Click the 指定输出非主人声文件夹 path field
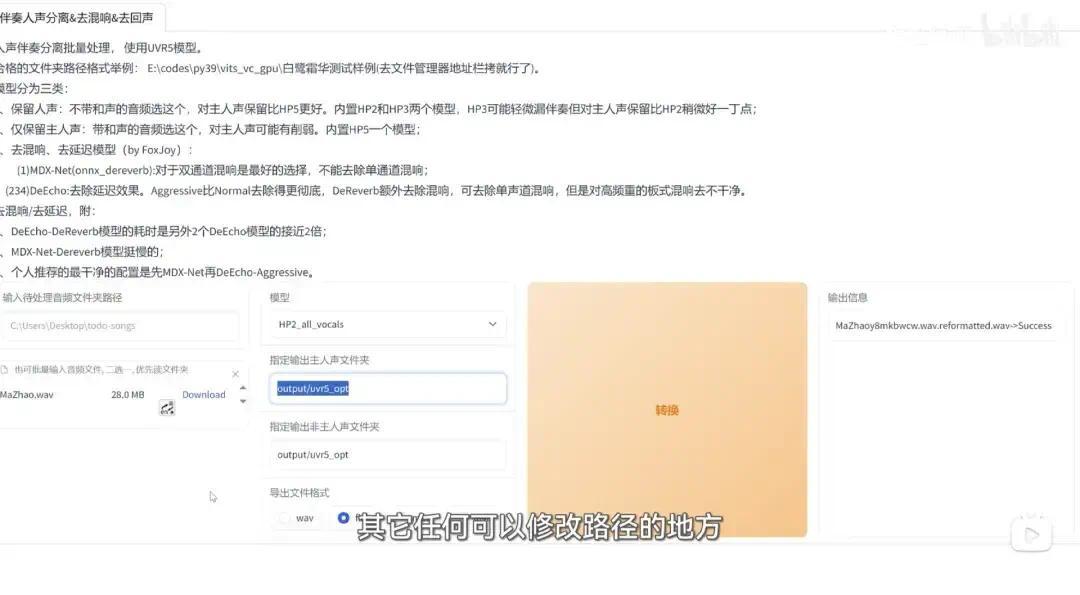 click(x=388, y=455)
